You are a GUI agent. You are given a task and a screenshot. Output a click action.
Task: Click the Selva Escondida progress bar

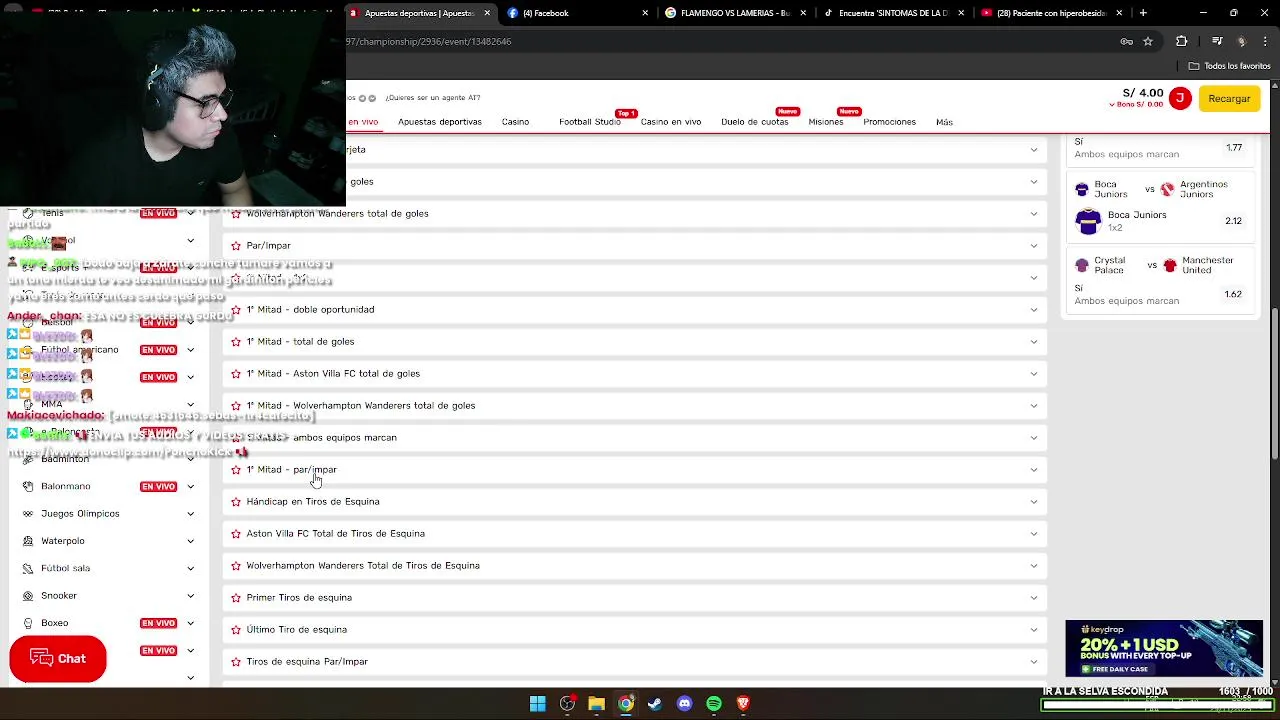point(1156,705)
